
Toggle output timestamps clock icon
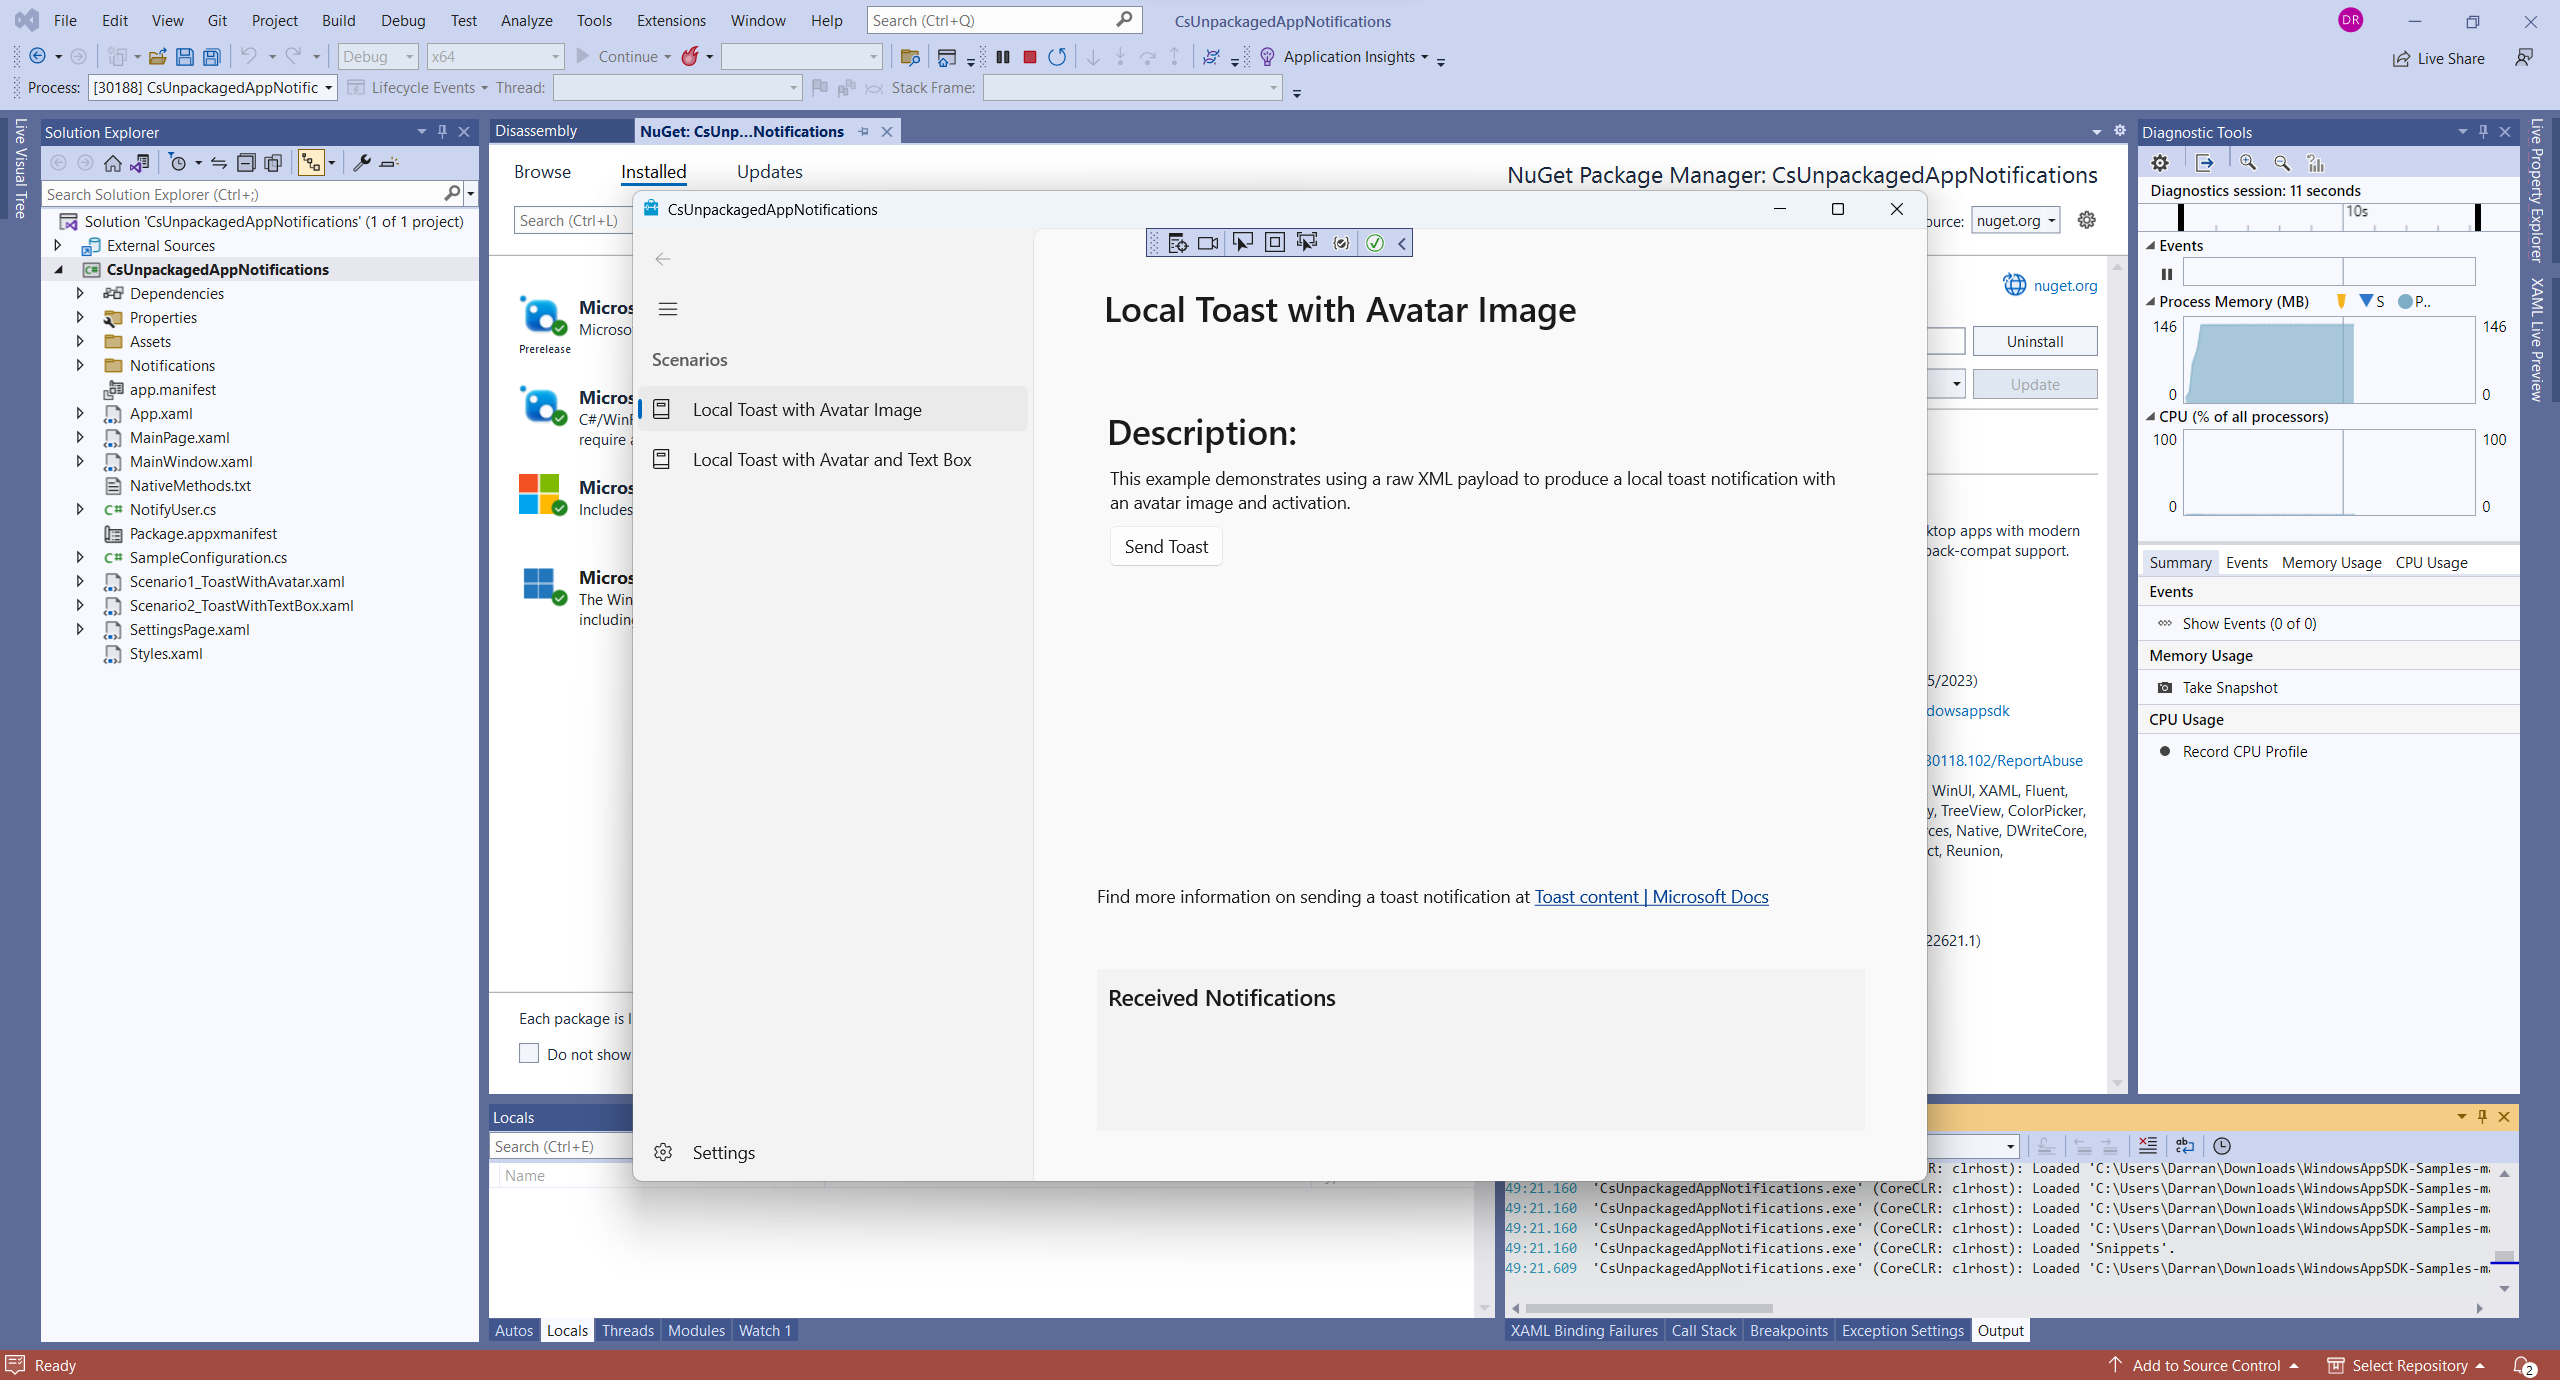(x=2222, y=1146)
